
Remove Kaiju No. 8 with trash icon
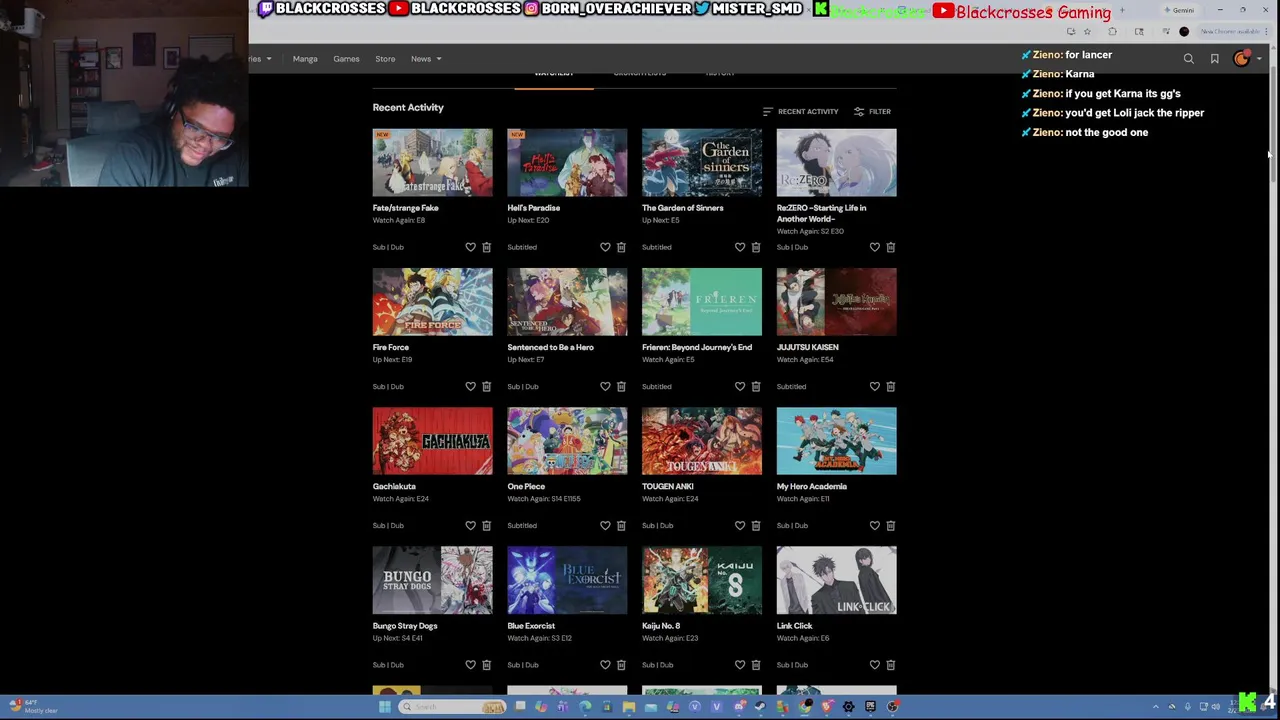coord(756,665)
